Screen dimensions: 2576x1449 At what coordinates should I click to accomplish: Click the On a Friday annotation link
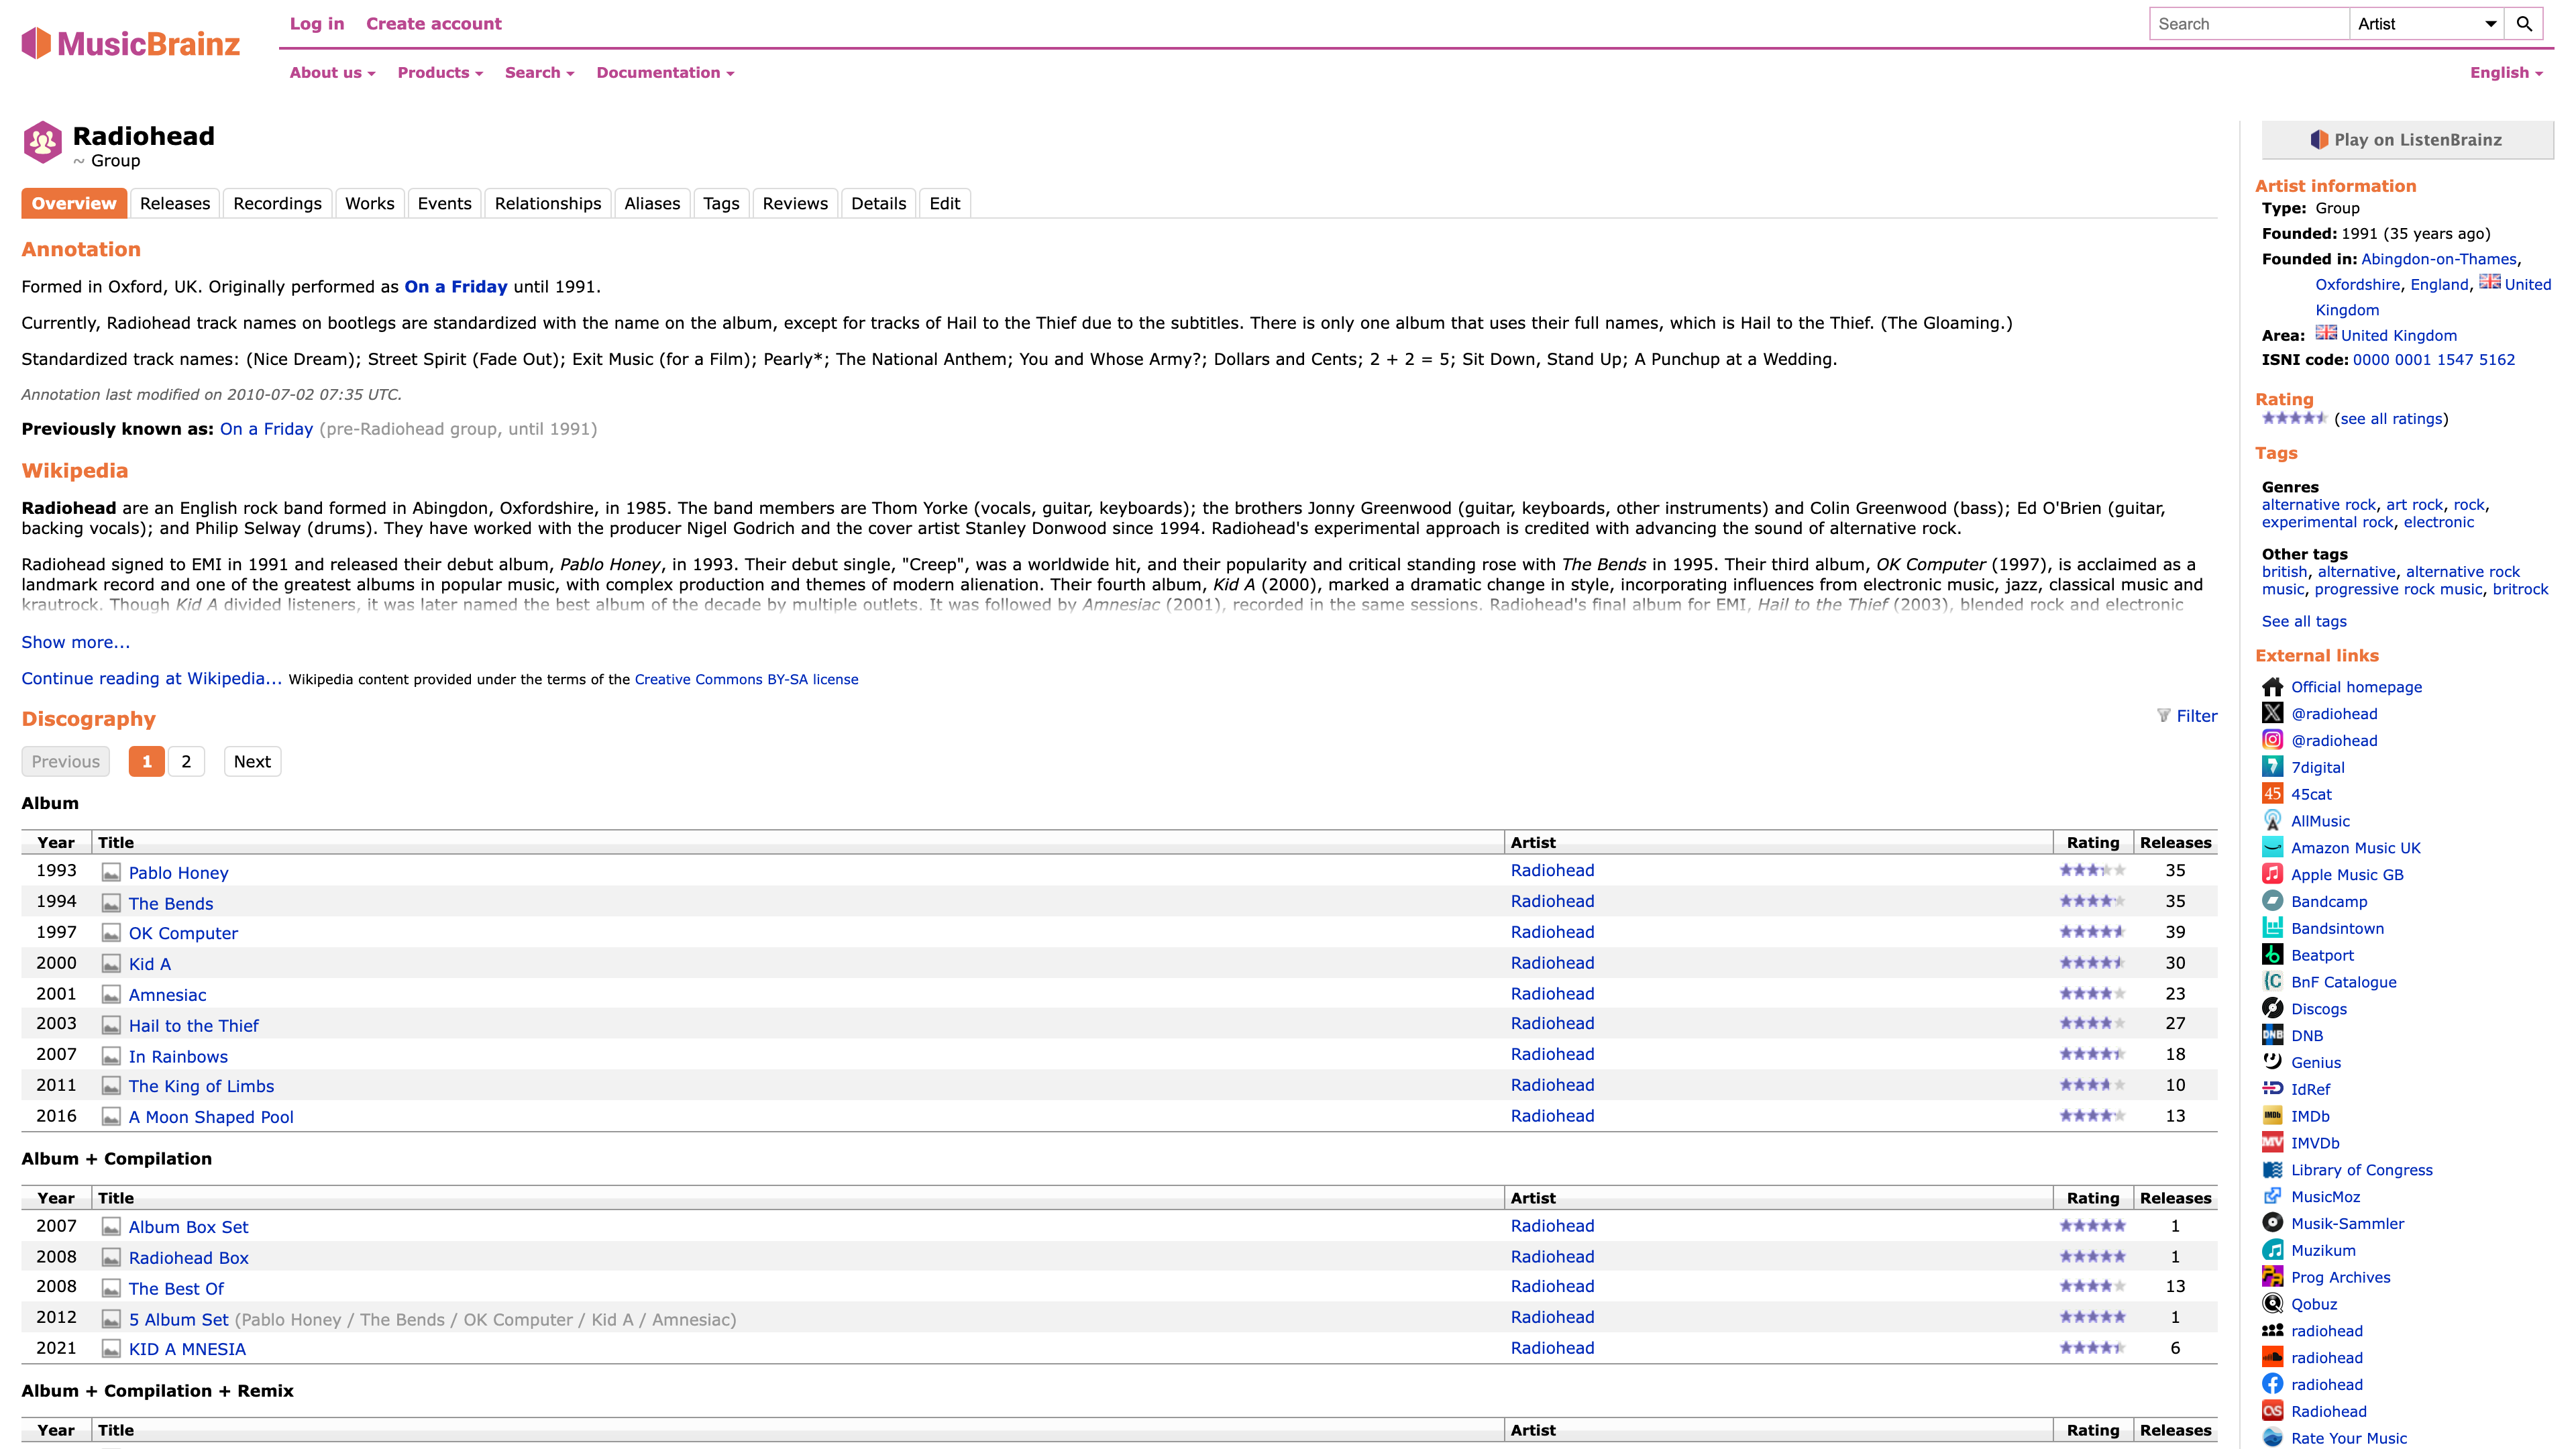coord(456,286)
